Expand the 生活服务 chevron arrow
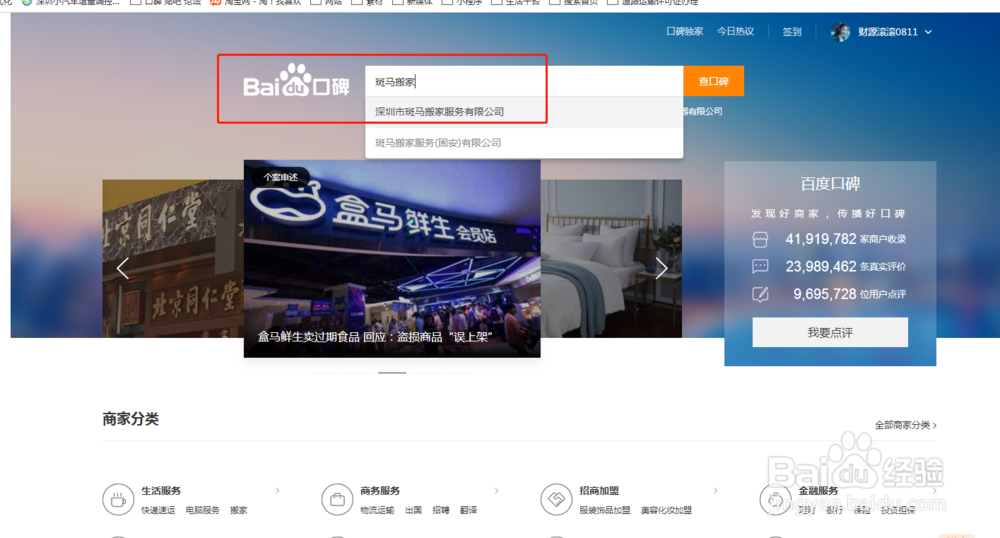The height and width of the screenshot is (538, 1000). tap(277, 490)
